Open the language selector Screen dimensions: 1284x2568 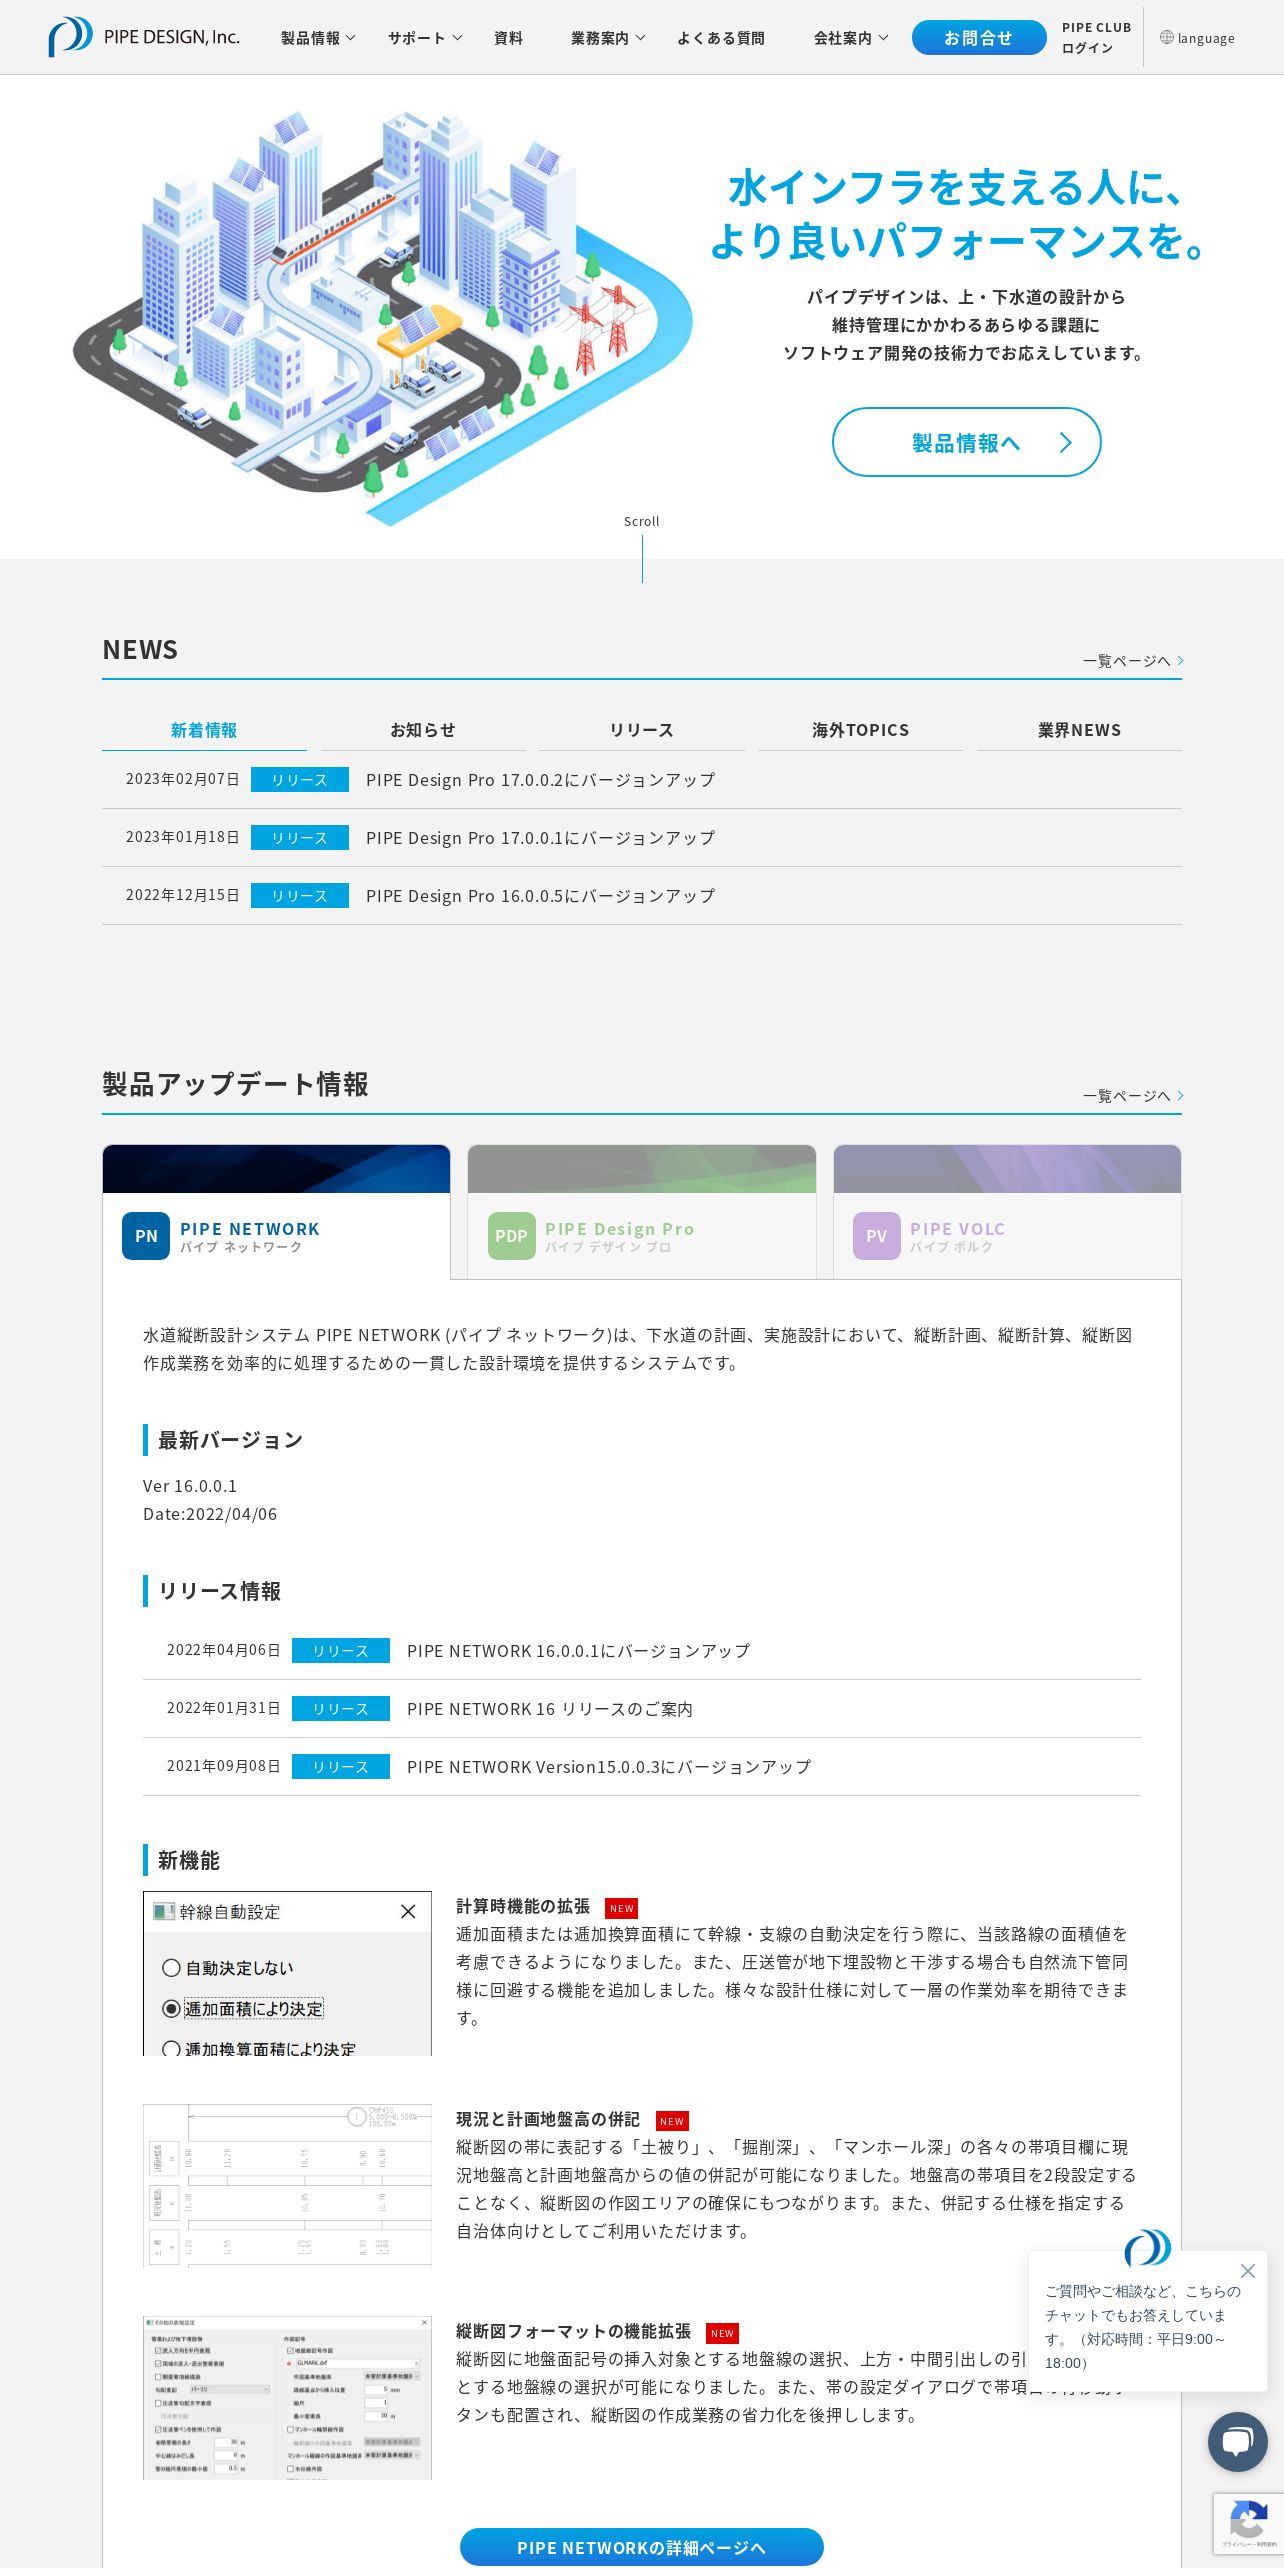(x=1197, y=38)
